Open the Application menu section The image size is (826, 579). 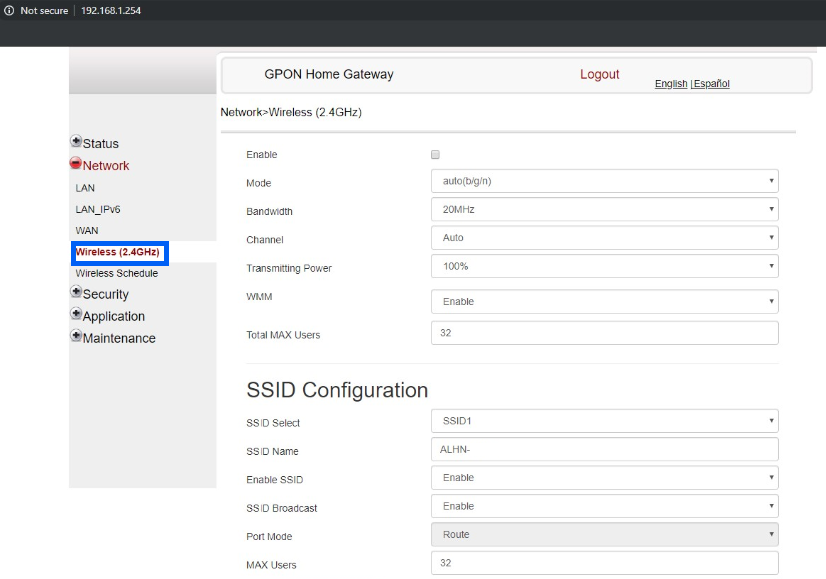pos(114,316)
